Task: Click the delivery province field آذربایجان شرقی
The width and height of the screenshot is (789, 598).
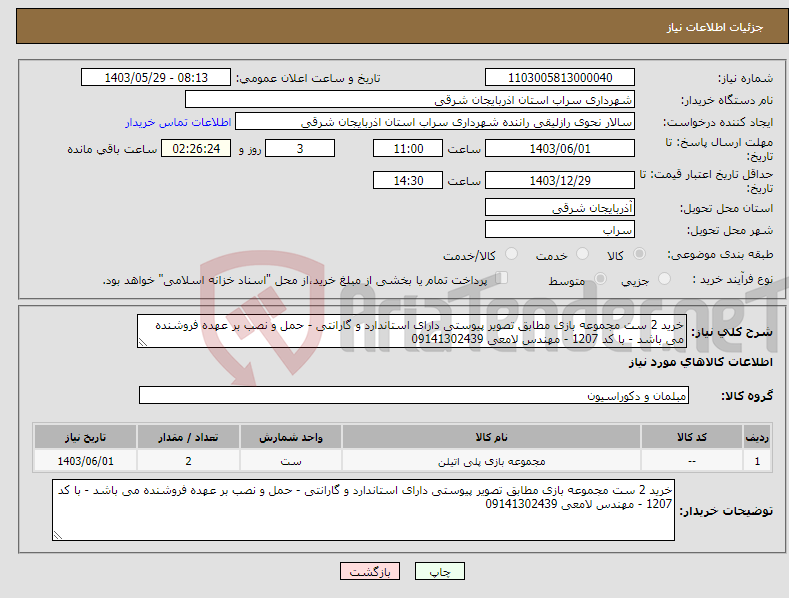Action: point(560,207)
